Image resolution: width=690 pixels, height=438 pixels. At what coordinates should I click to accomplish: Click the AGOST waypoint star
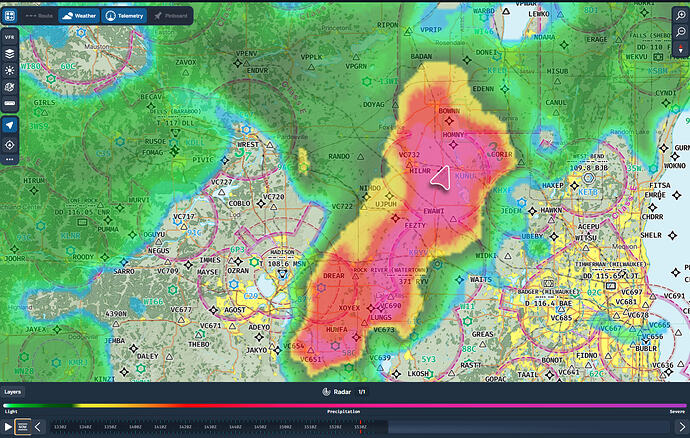coord(214,310)
